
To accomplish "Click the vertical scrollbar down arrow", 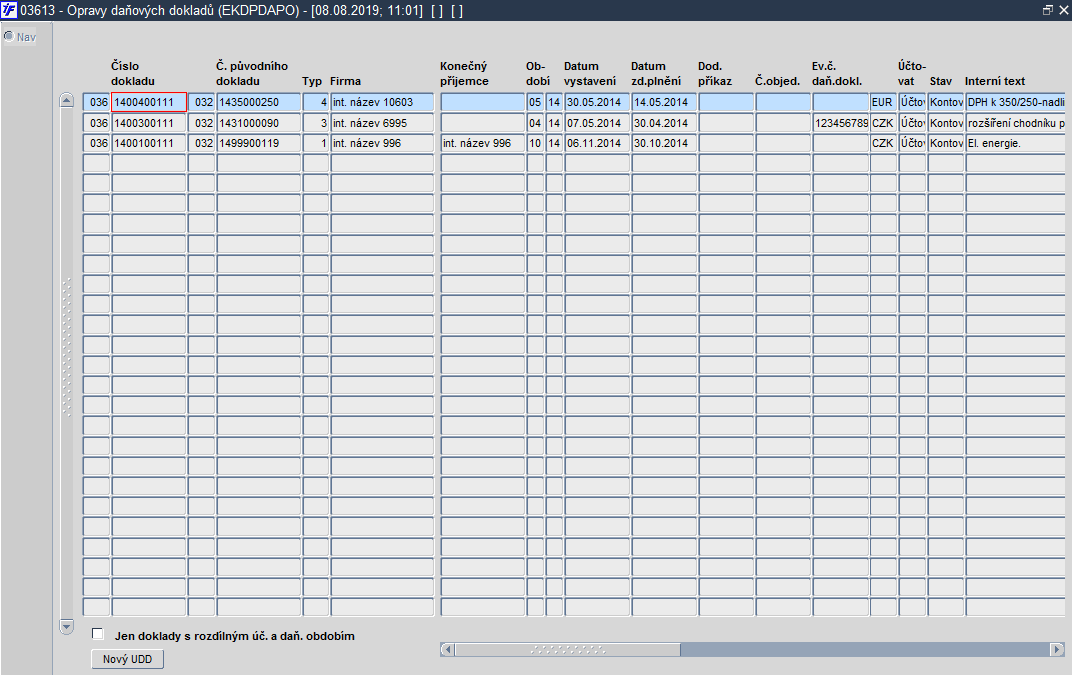I will [x=66, y=626].
